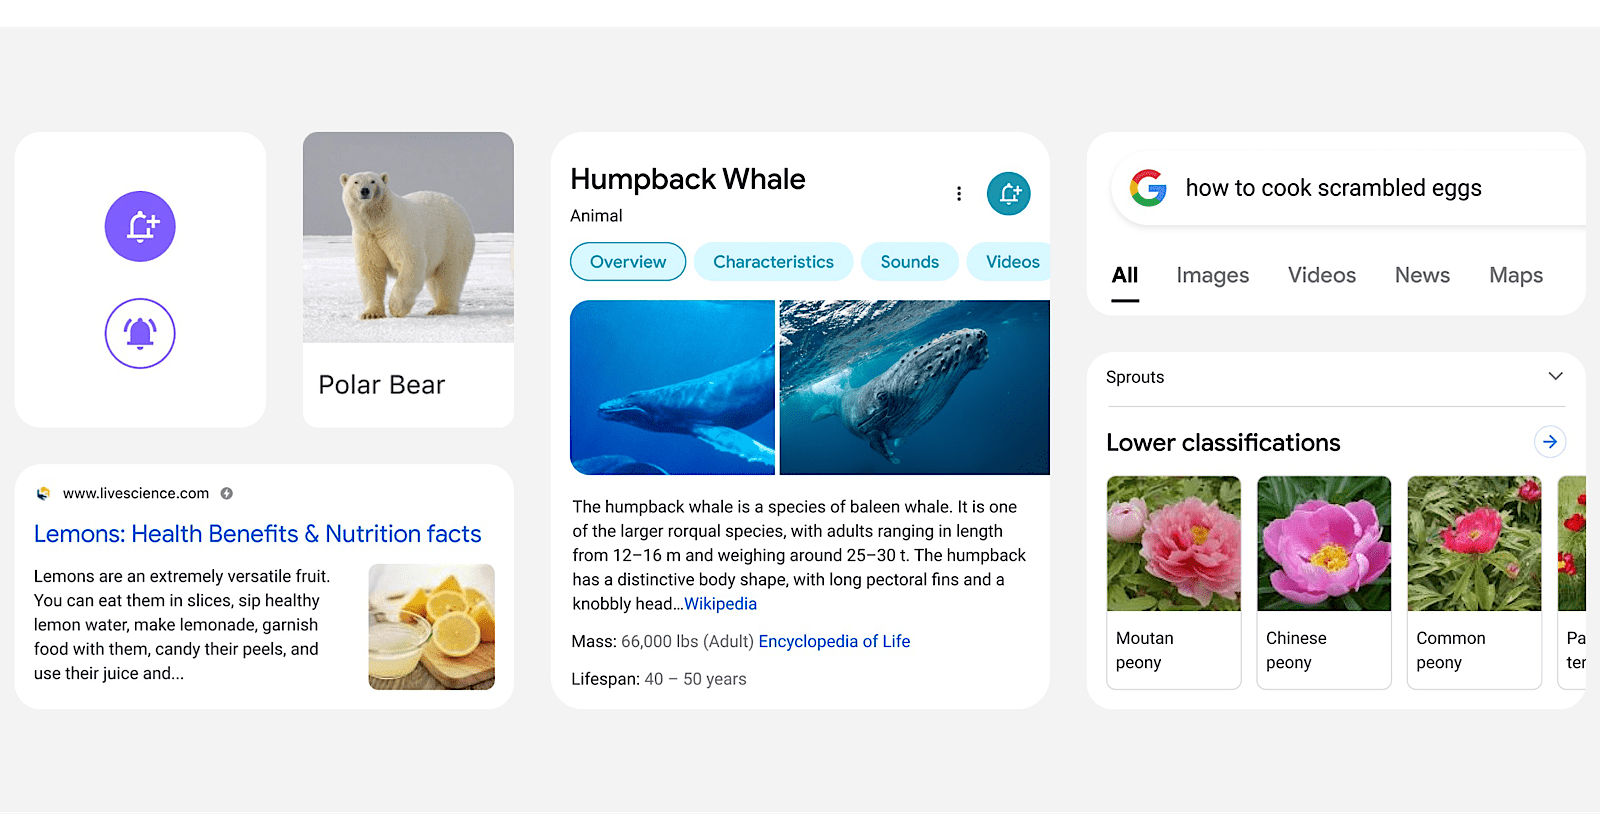Click the livescience.com favicon icon
The height and width of the screenshot is (840, 1600).
point(43,493)
